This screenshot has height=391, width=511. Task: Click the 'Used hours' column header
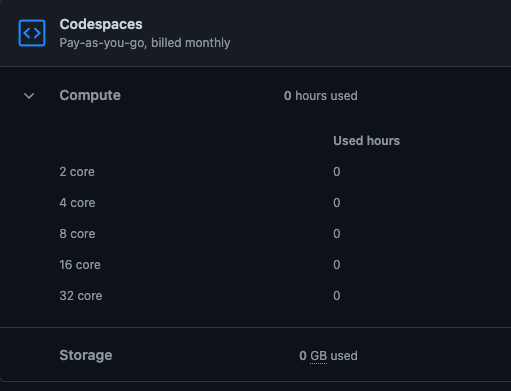(x=366, y=141)
